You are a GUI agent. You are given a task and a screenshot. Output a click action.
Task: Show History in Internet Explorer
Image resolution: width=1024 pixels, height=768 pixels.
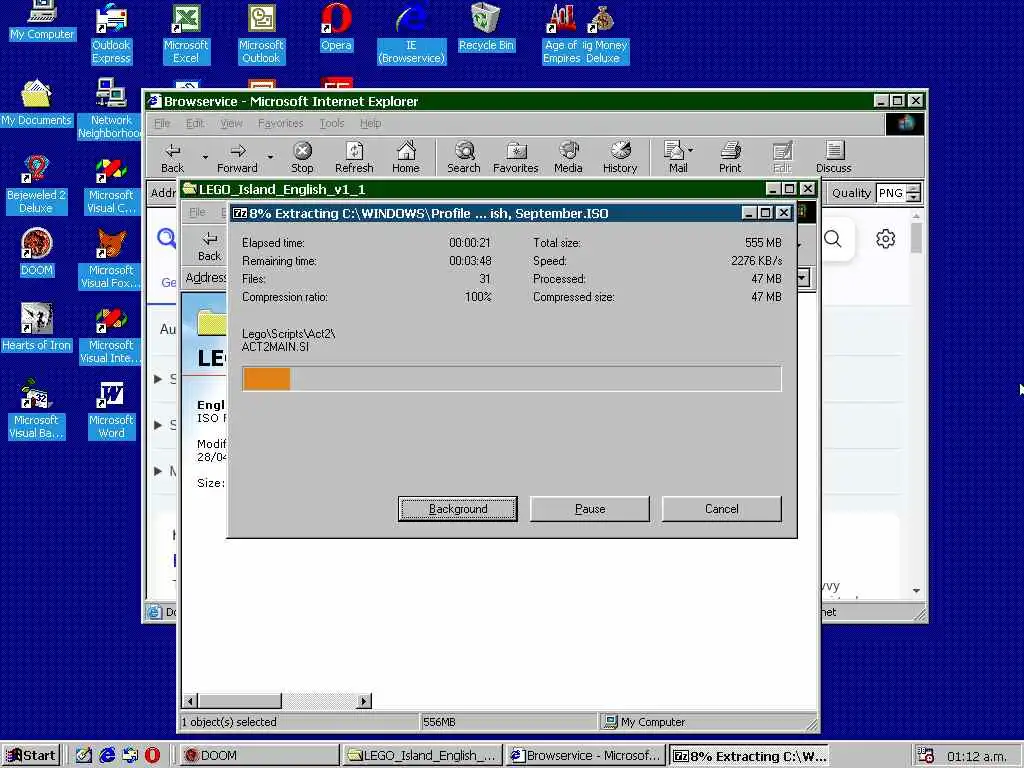click(620, 158)
